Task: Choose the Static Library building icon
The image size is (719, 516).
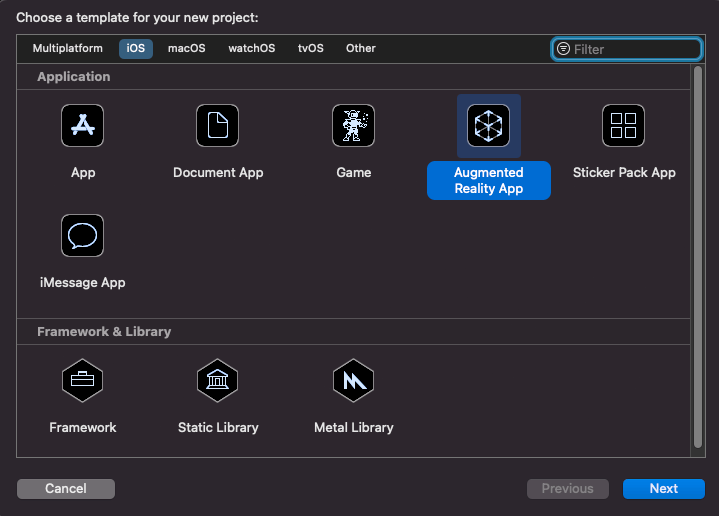Action: (217, 380)
